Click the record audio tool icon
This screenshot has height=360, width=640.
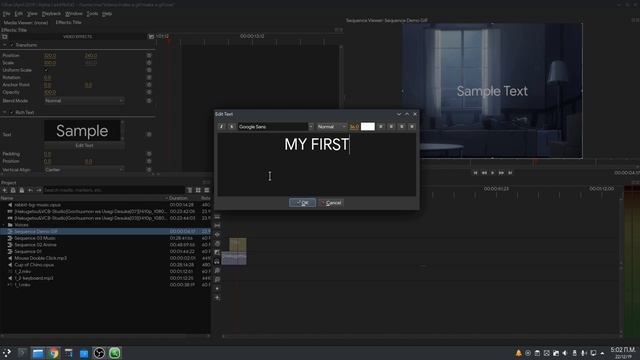[217, 289]
